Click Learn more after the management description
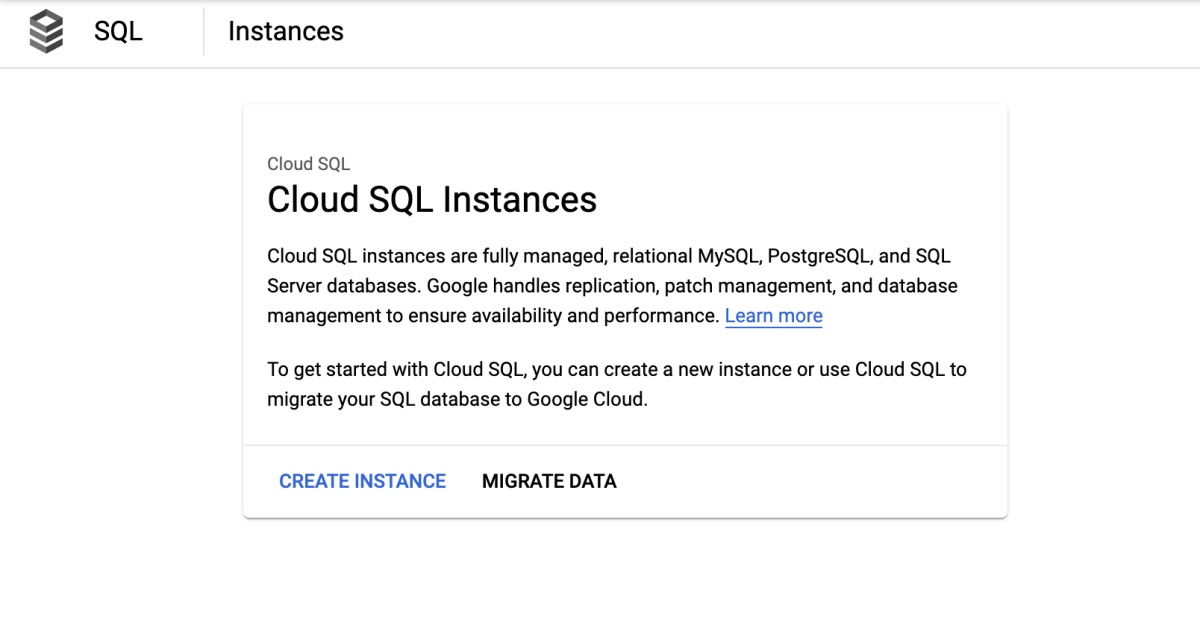1200x637 pixels. click(x=773, y=315)
